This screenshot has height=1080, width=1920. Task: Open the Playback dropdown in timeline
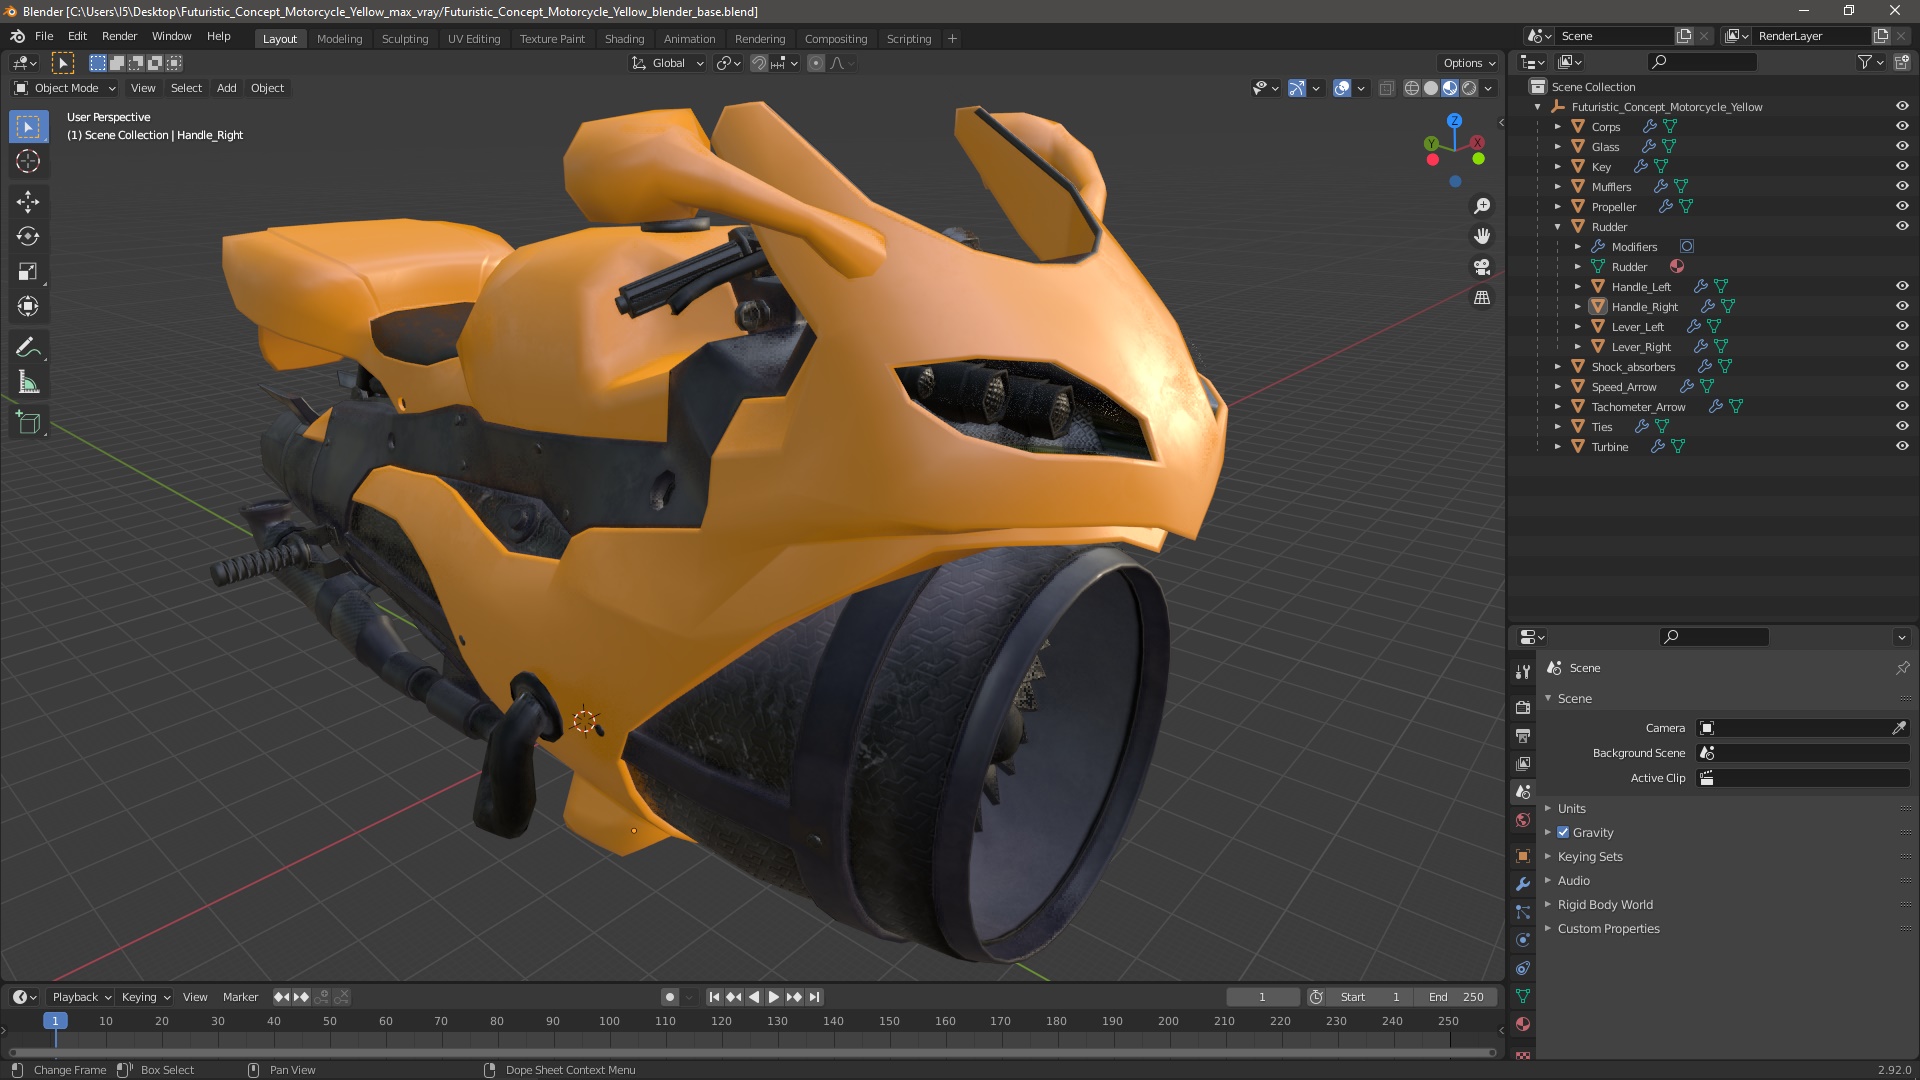81,997
